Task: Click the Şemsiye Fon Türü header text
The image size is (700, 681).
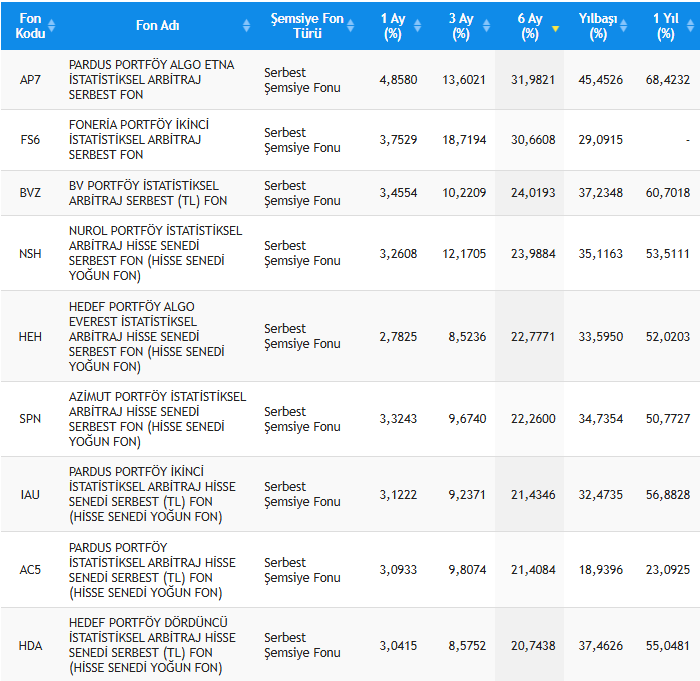Action: pos(307,25)
